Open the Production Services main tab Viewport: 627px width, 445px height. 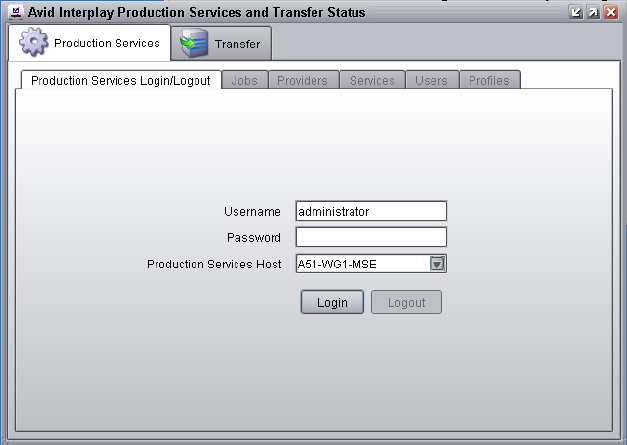tap(90, 43)
